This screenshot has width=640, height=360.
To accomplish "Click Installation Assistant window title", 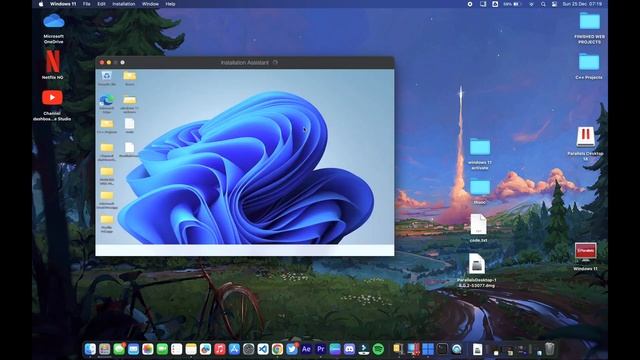I will click(x=245, y=62).
